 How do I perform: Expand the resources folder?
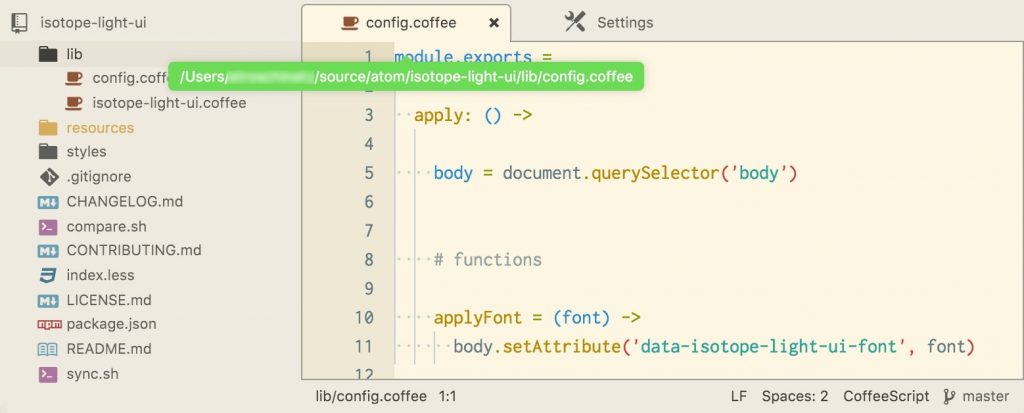pos(99,128)
